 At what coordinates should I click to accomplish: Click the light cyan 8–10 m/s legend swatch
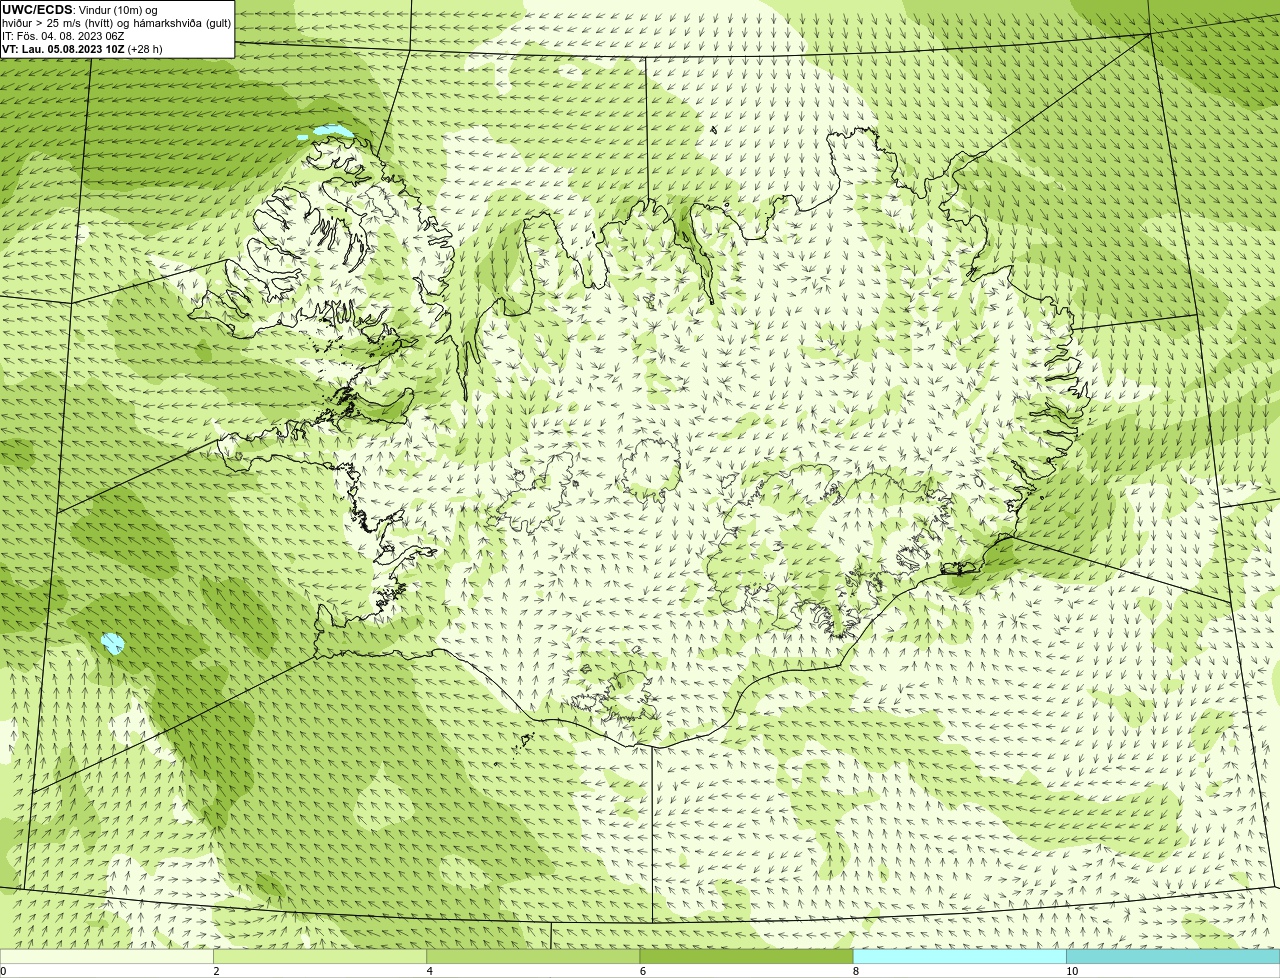tap(960, 957)
